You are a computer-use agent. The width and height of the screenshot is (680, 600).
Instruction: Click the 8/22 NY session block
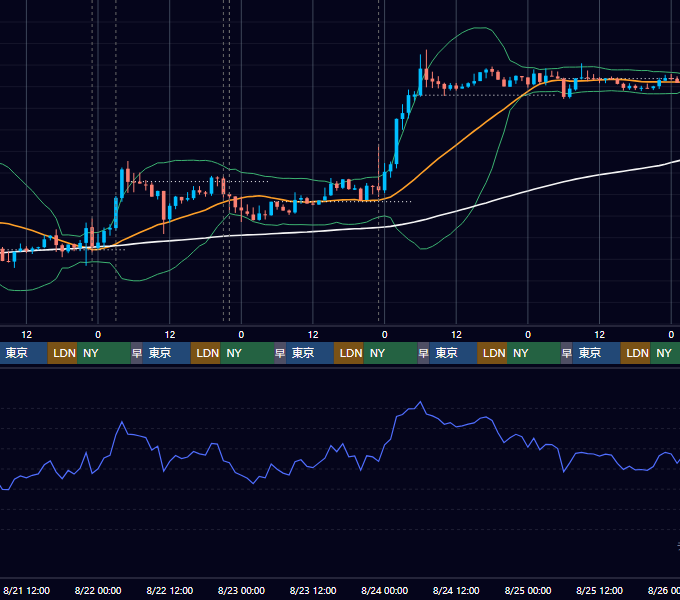pos(247,353)
